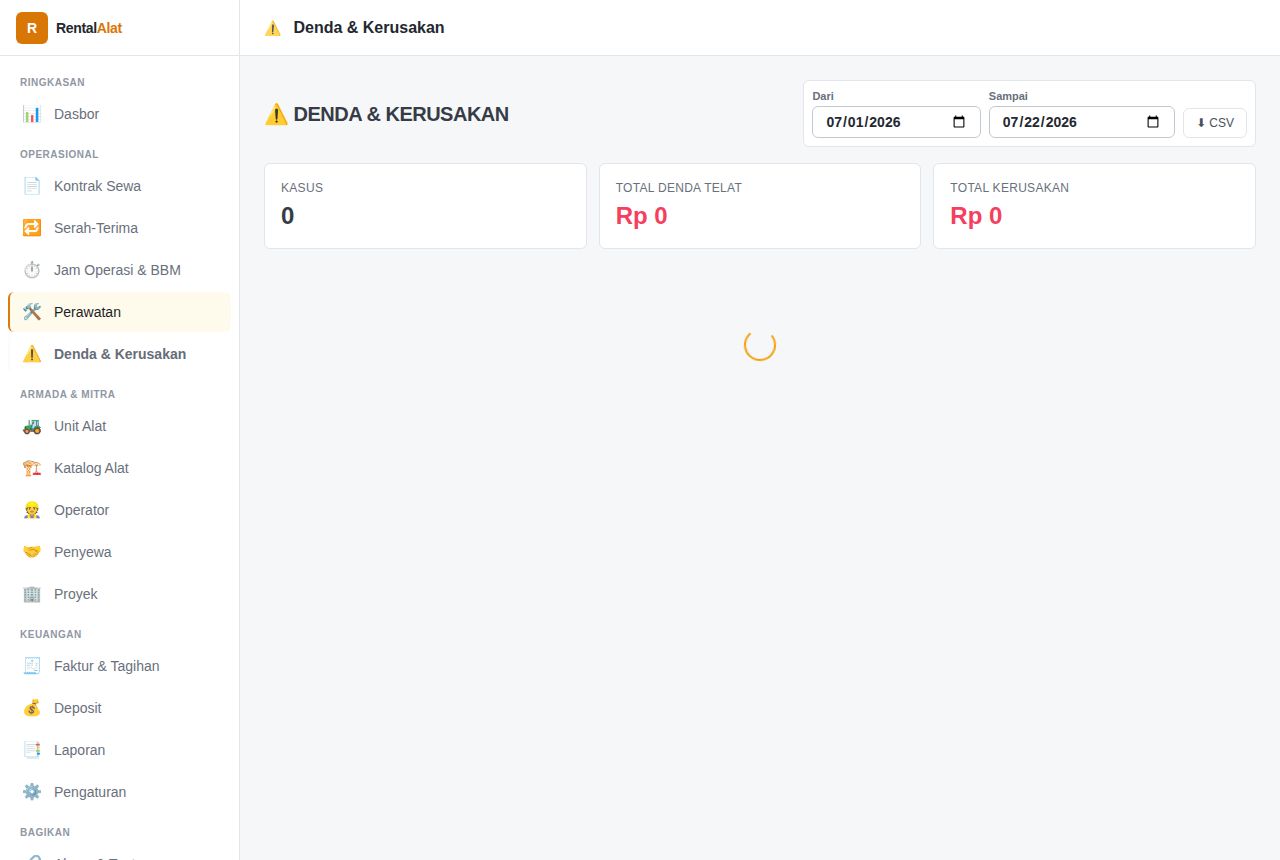Image resolution: width=1280 pixels, height=860 pixels.
Task: Select the Katalog Alat crane icon
Action: pos(32,468)
